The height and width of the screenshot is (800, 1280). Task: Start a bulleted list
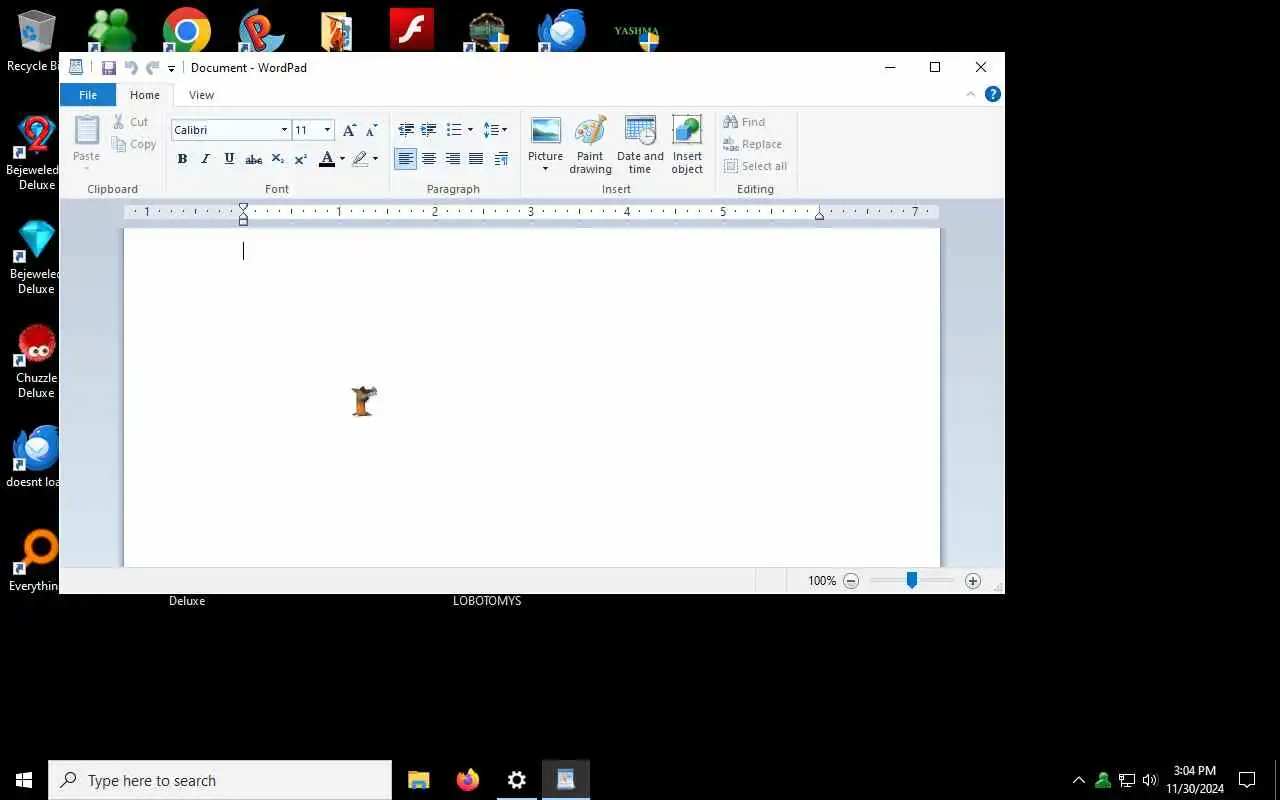[x=454, y=130]
